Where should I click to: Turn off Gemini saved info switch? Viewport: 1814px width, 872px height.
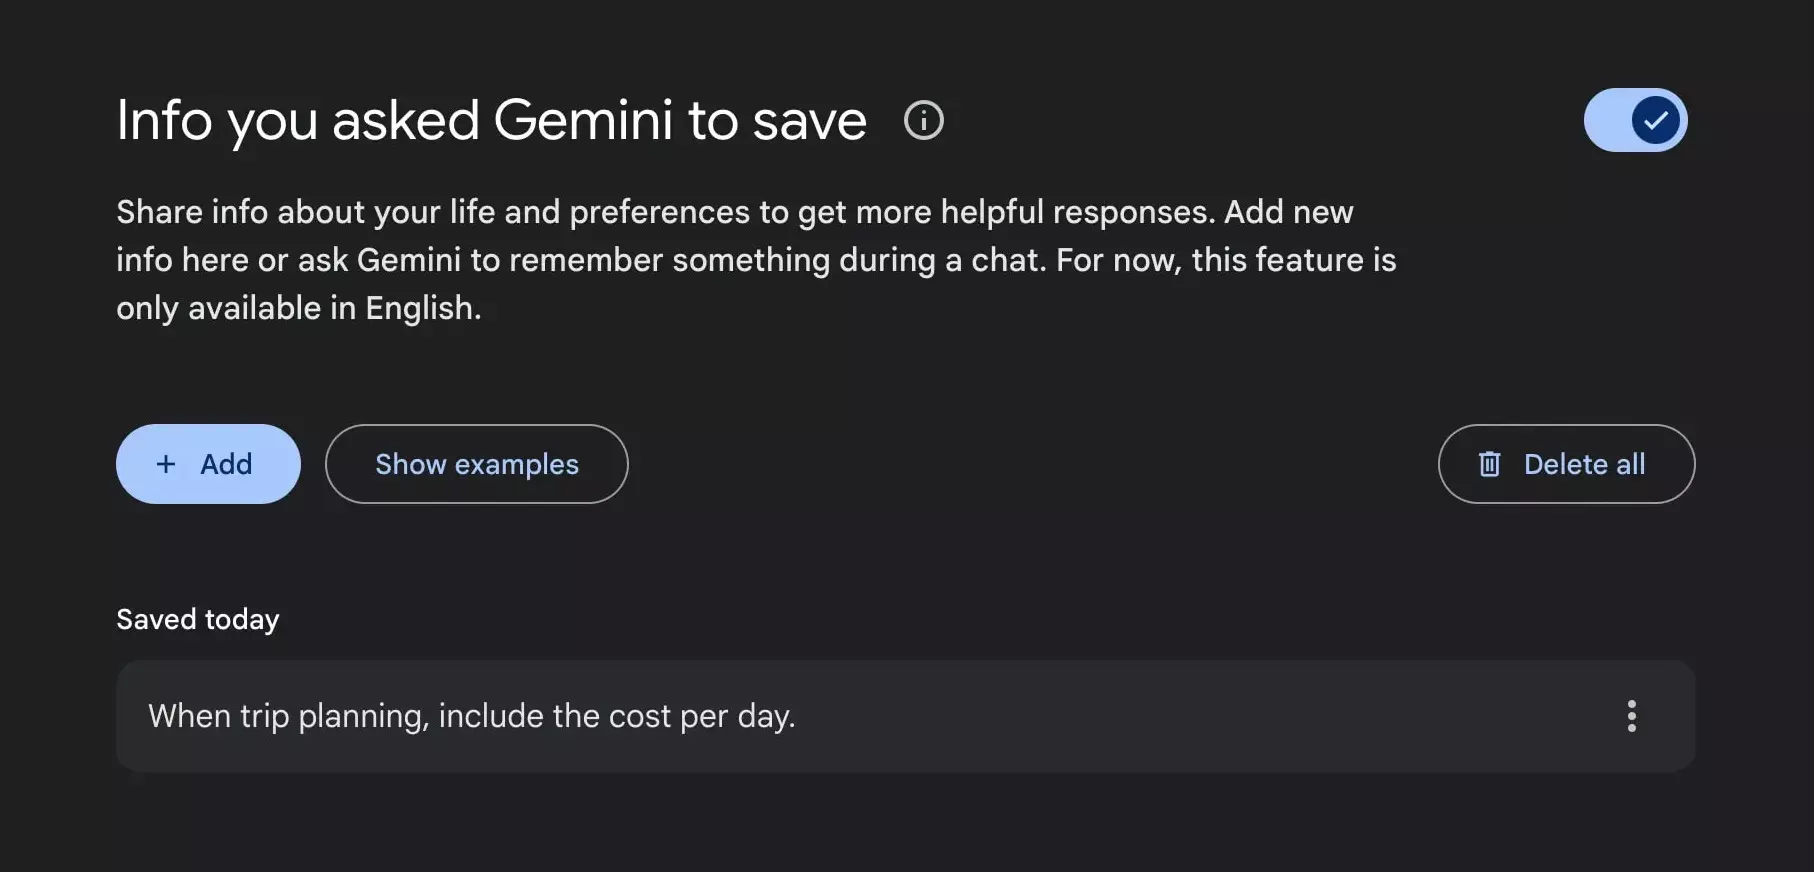(x=1635, y=120)
